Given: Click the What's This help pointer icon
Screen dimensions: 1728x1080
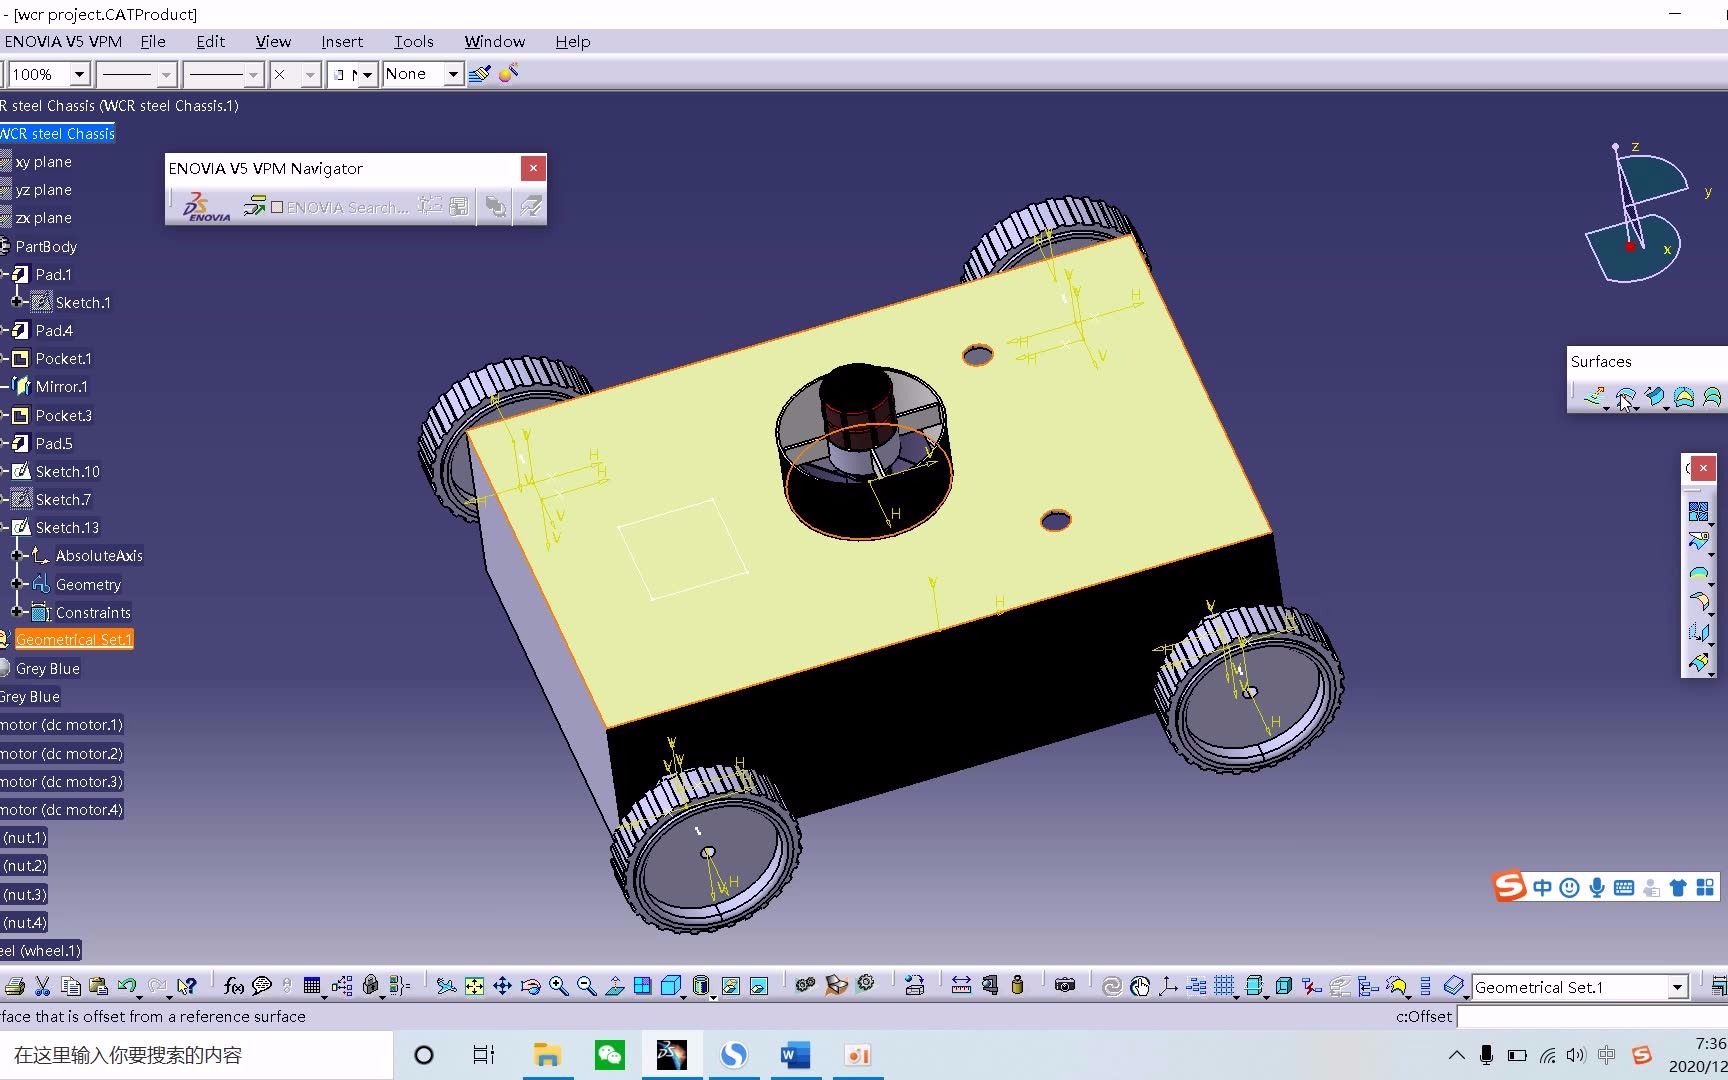Looking at the screenshot, I should click(186, 986).
